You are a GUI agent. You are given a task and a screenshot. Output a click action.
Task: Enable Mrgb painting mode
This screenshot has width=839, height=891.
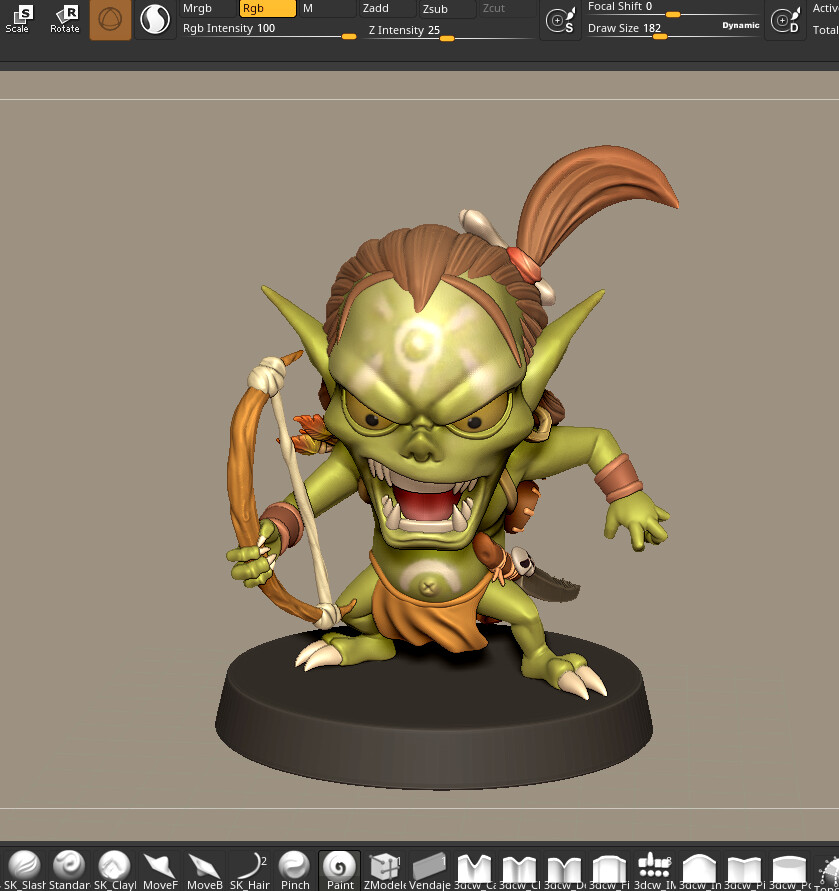click(x=197, y=8)
